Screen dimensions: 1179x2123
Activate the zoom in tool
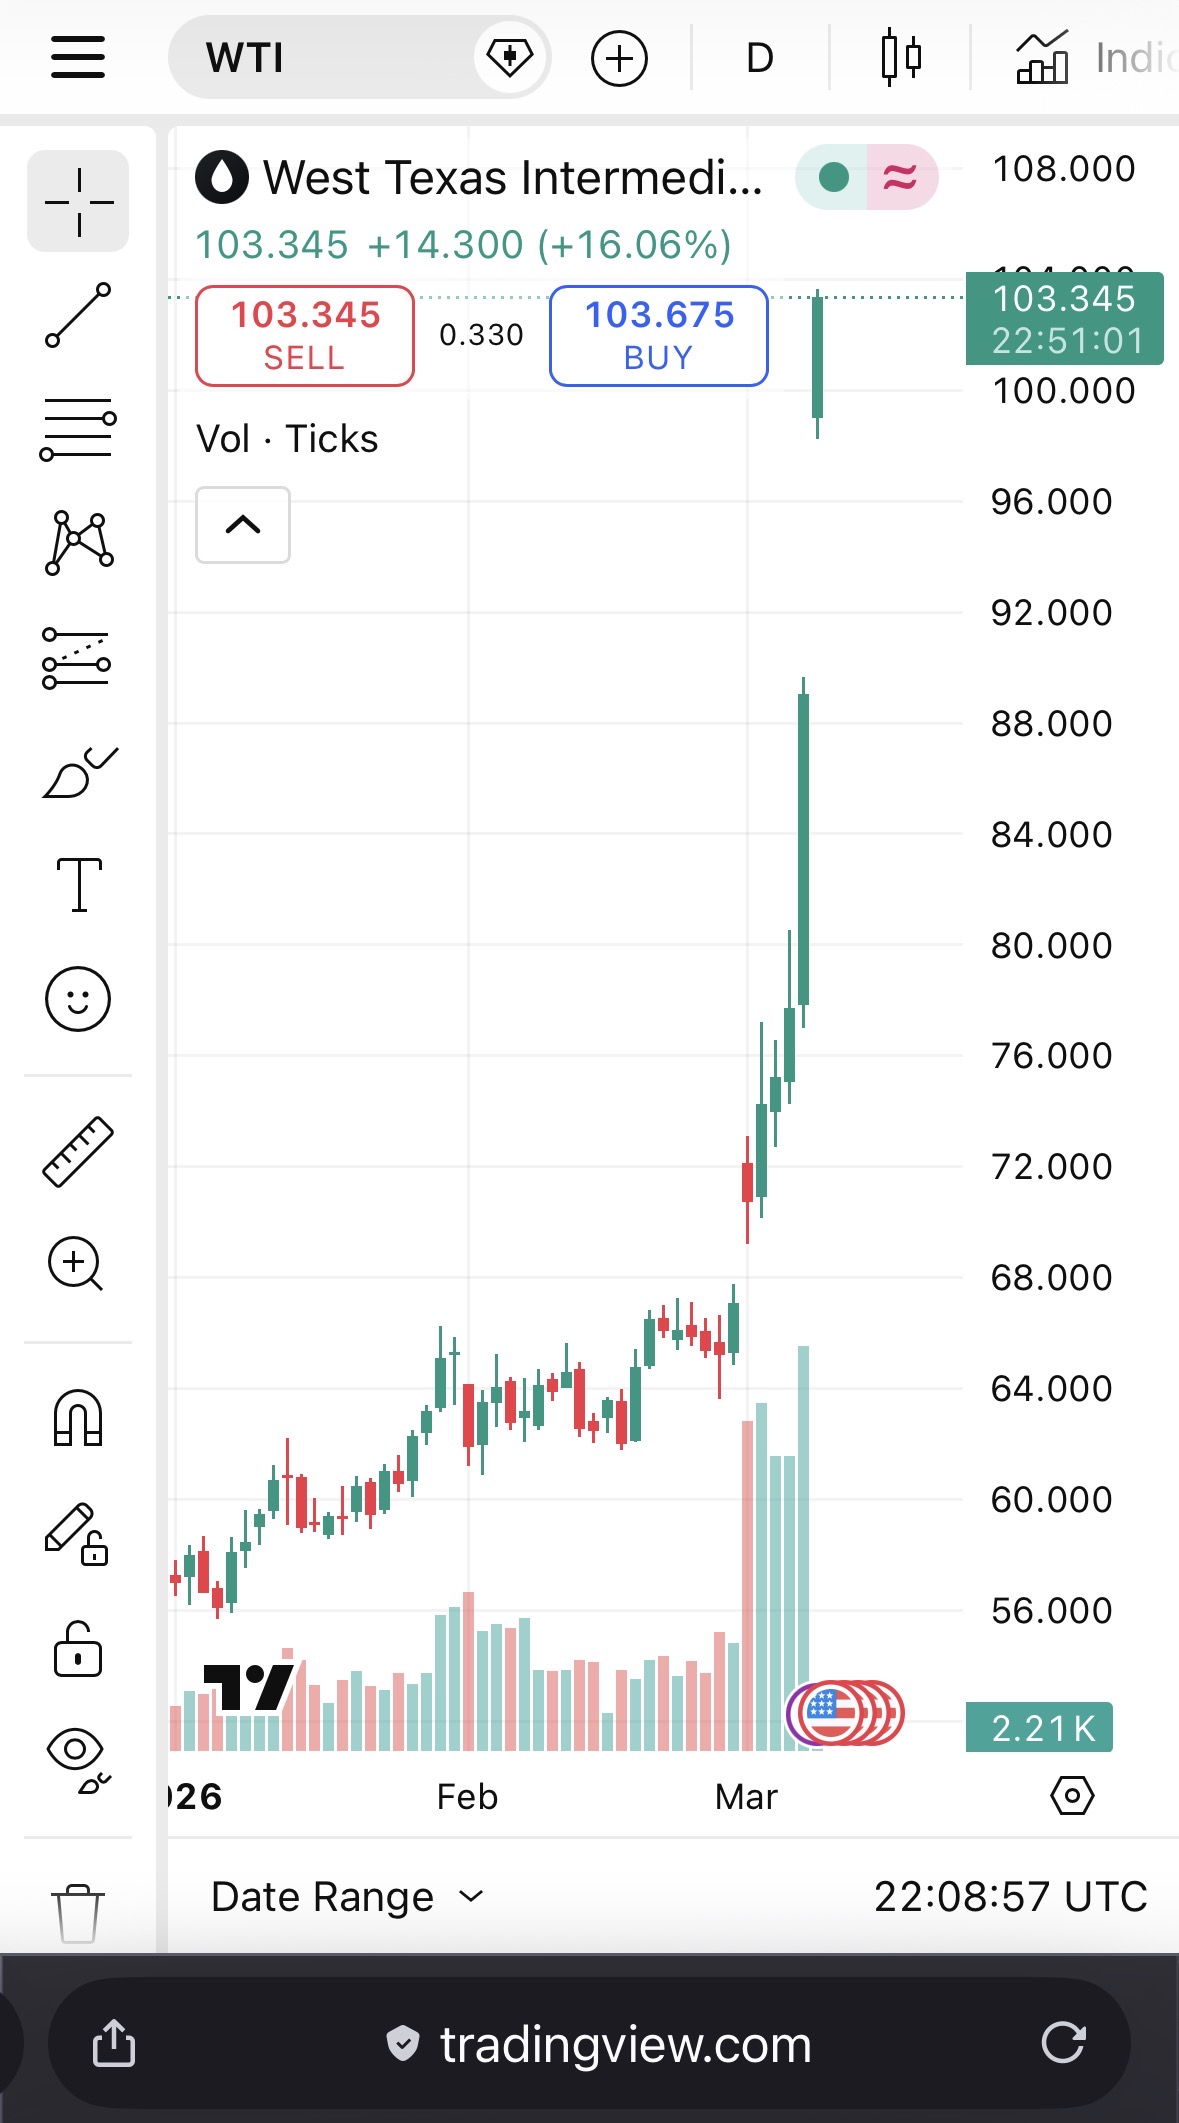coord(76,1264)
